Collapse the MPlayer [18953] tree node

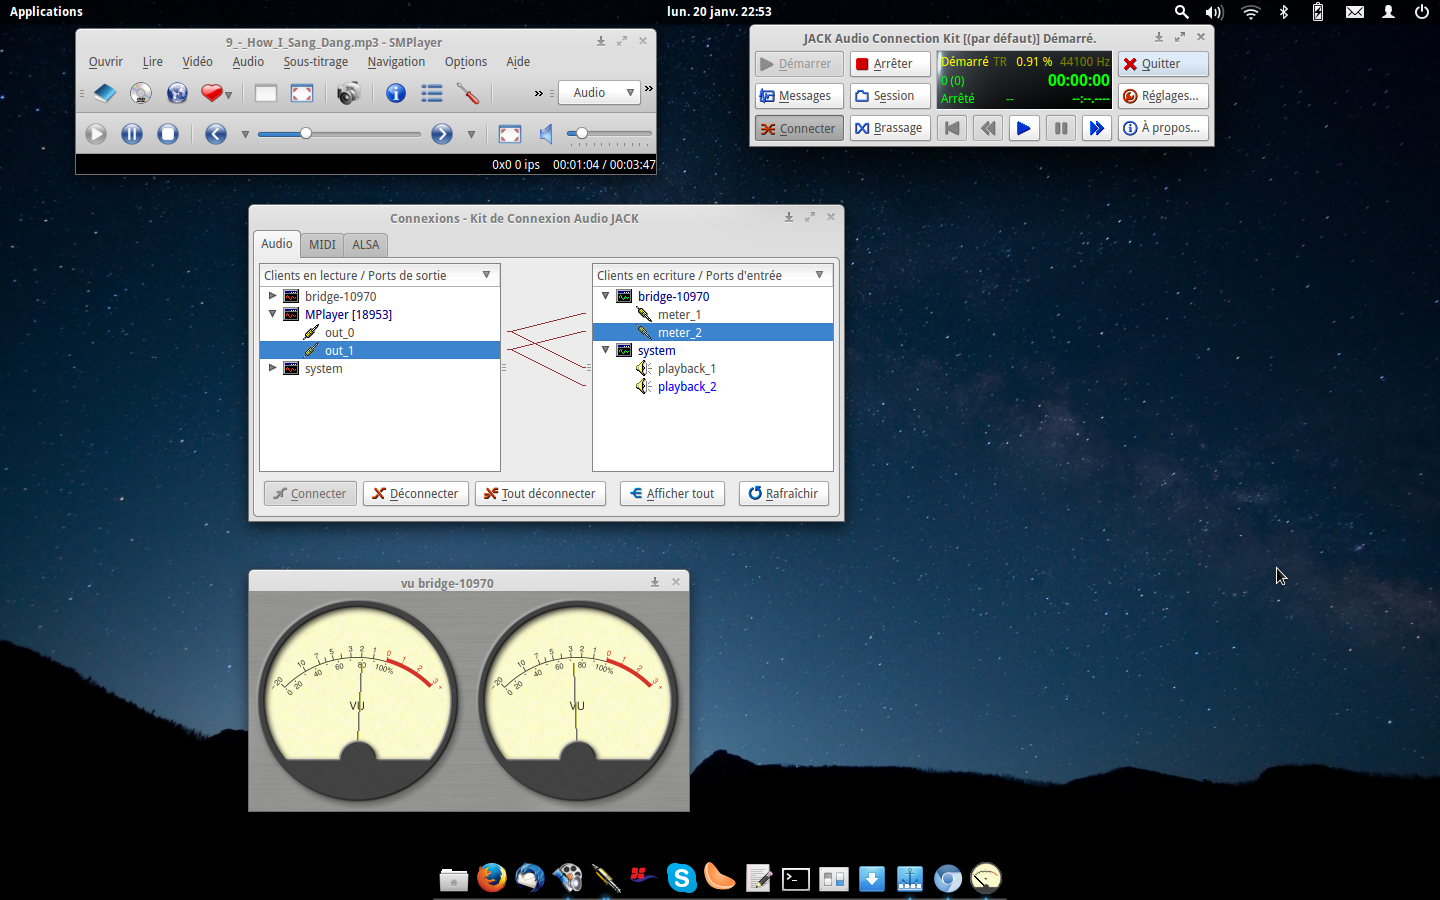272,314
